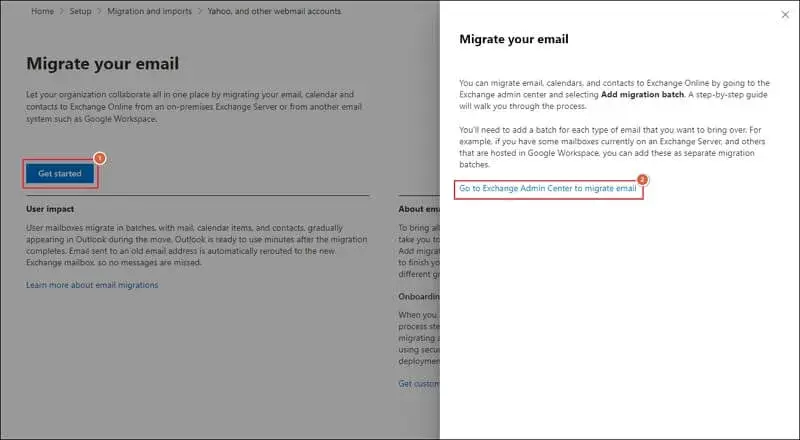Image resolution: width=800 pixels, height=440 pixels.
Task: Click the Let your organization collaborate paragraph
Action: 194,107
